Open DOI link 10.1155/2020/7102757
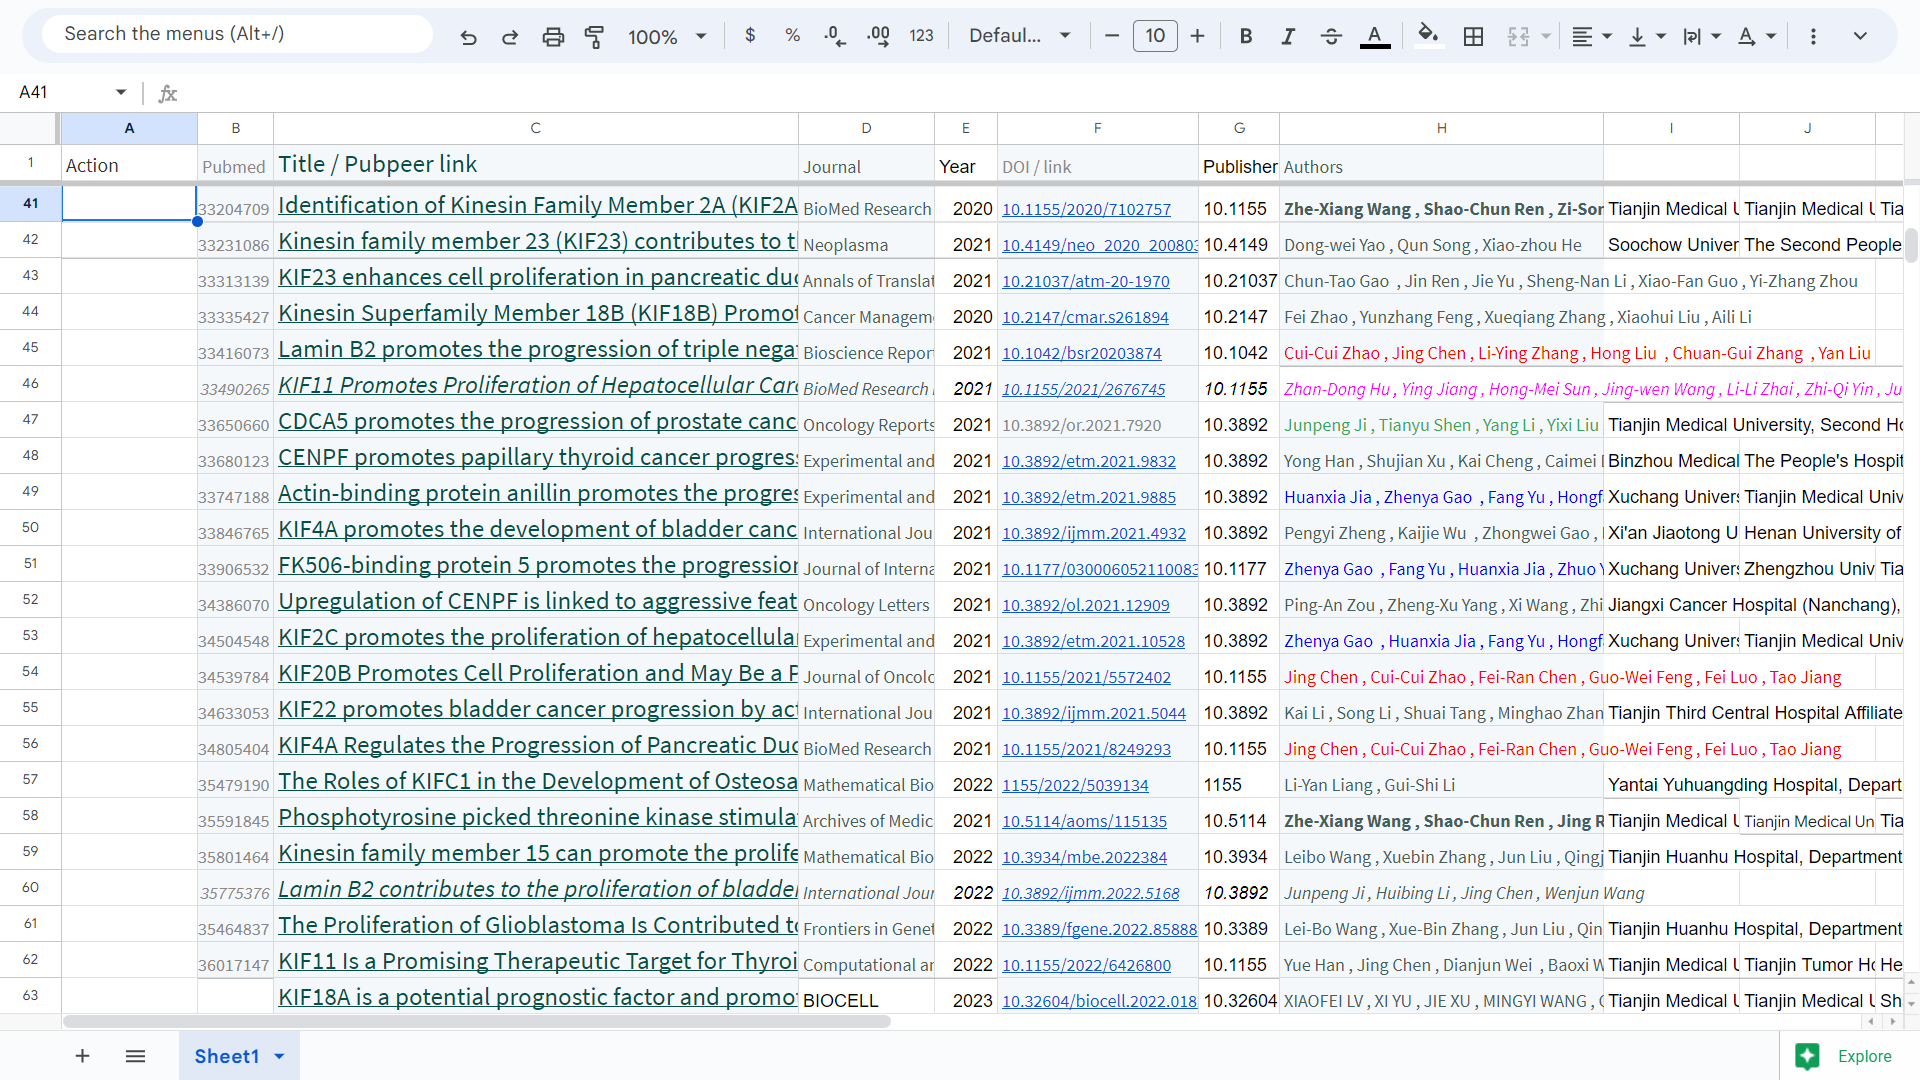The image size is (1920, 1080). (1086, 209)
